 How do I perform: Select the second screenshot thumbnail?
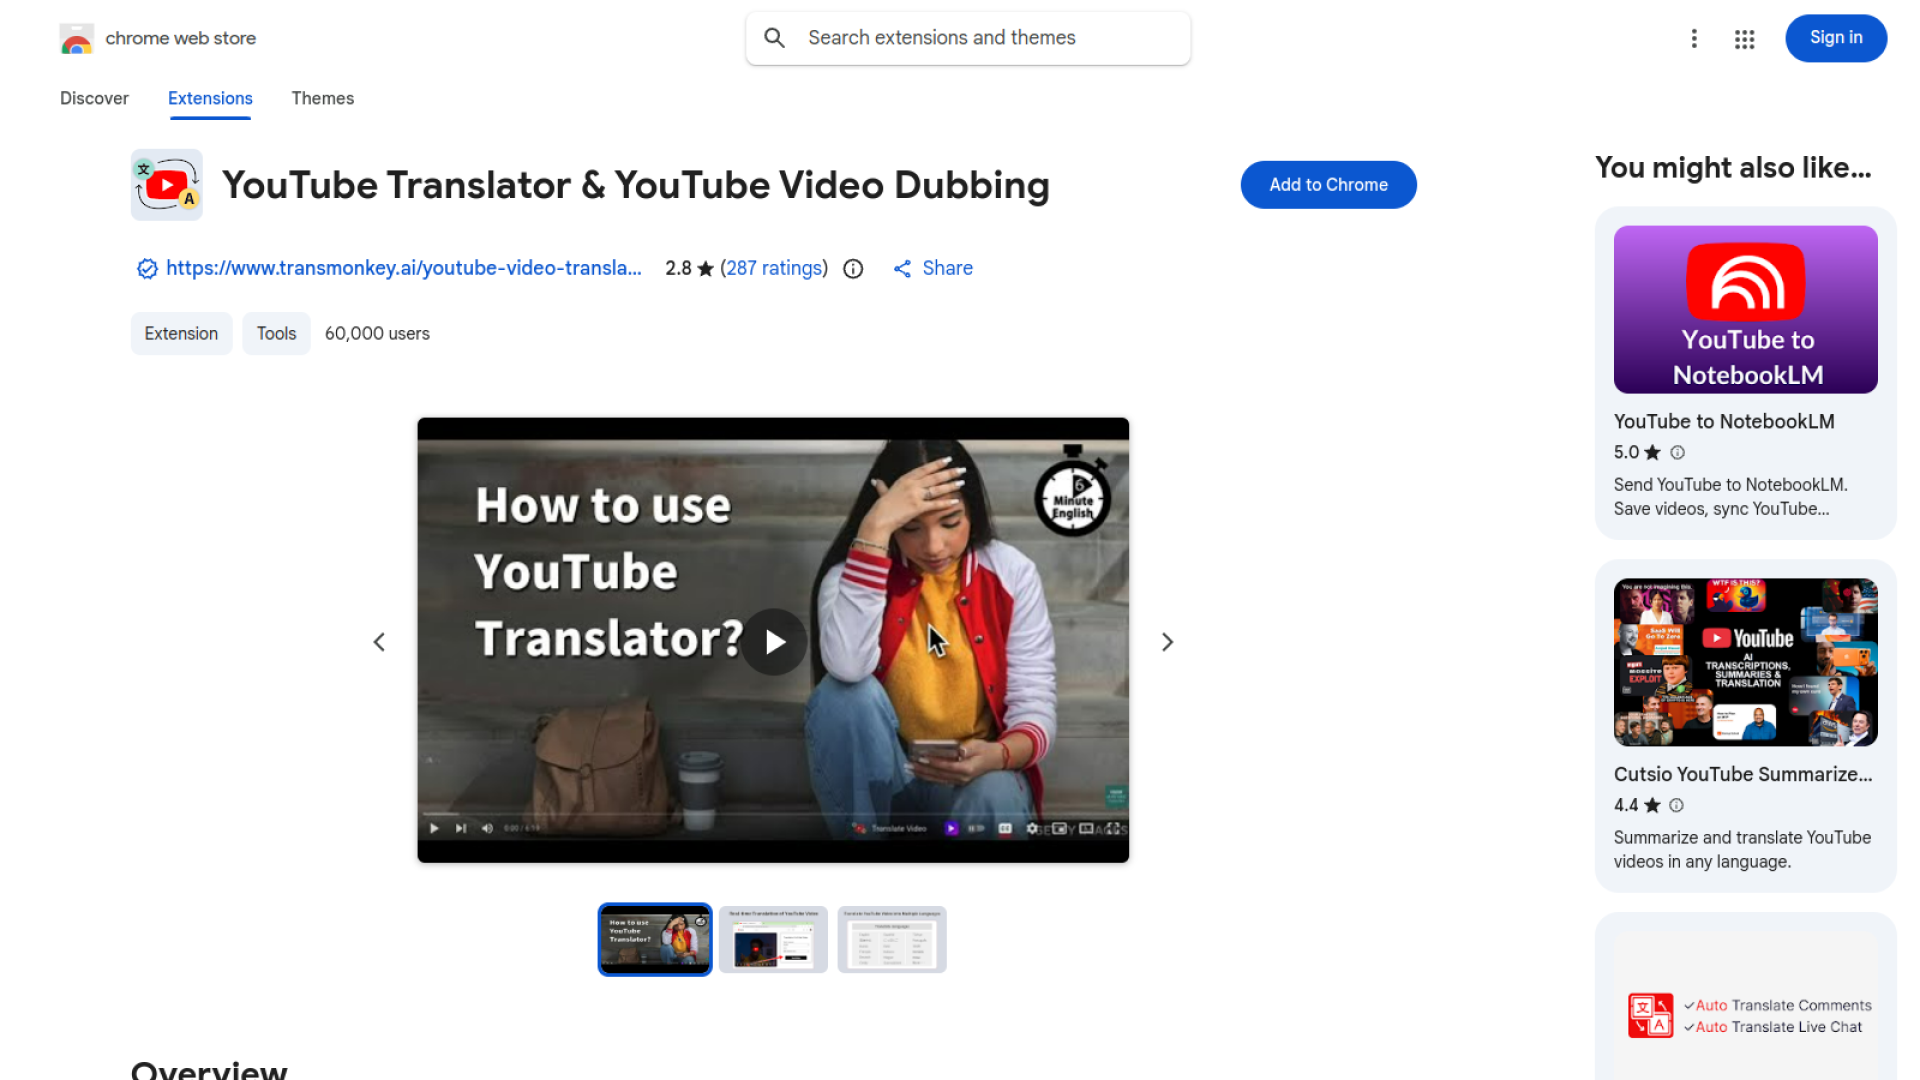(x=773, y=940)
